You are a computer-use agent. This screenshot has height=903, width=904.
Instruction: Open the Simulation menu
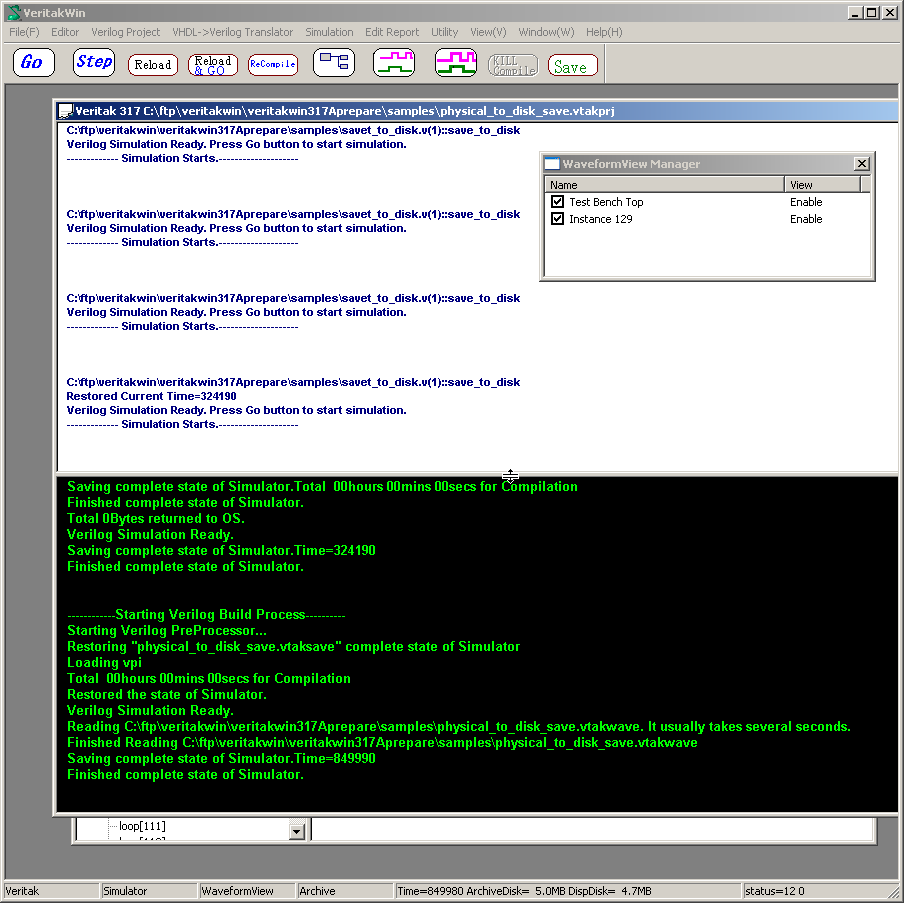point(329,32)
